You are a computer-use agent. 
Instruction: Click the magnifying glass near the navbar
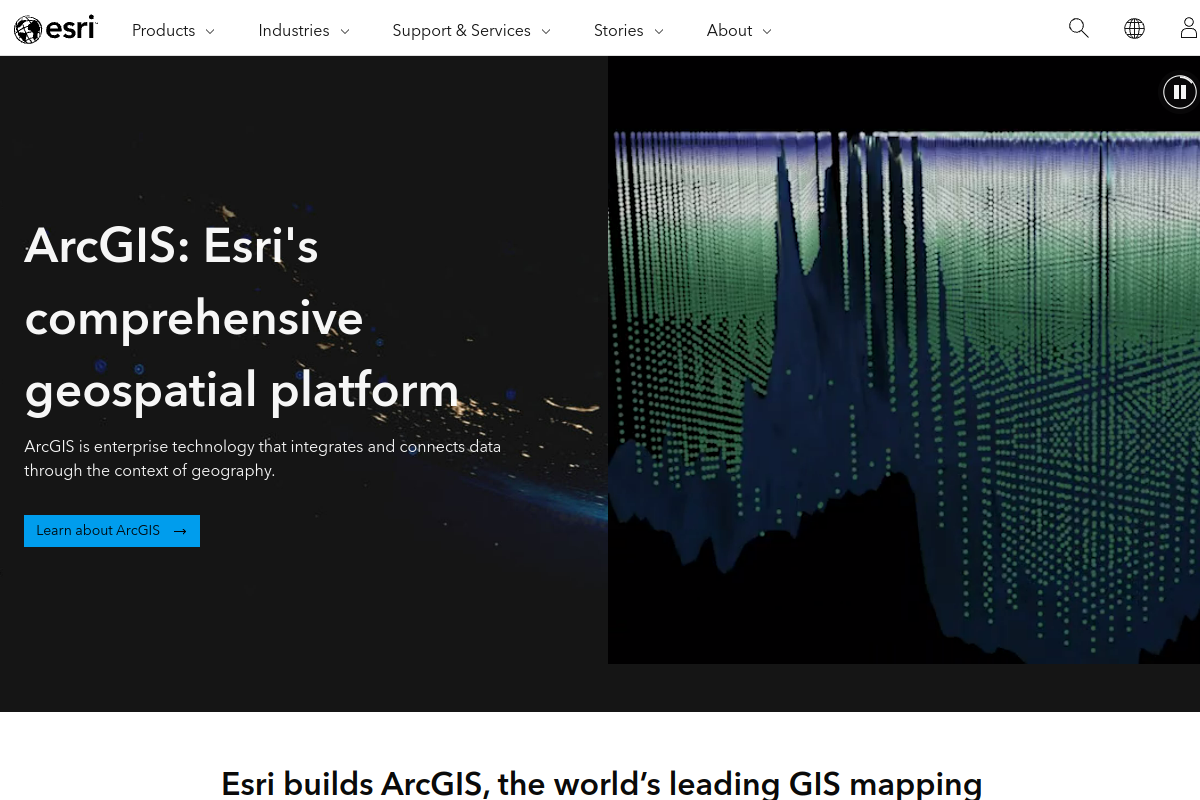point(1079,28)
